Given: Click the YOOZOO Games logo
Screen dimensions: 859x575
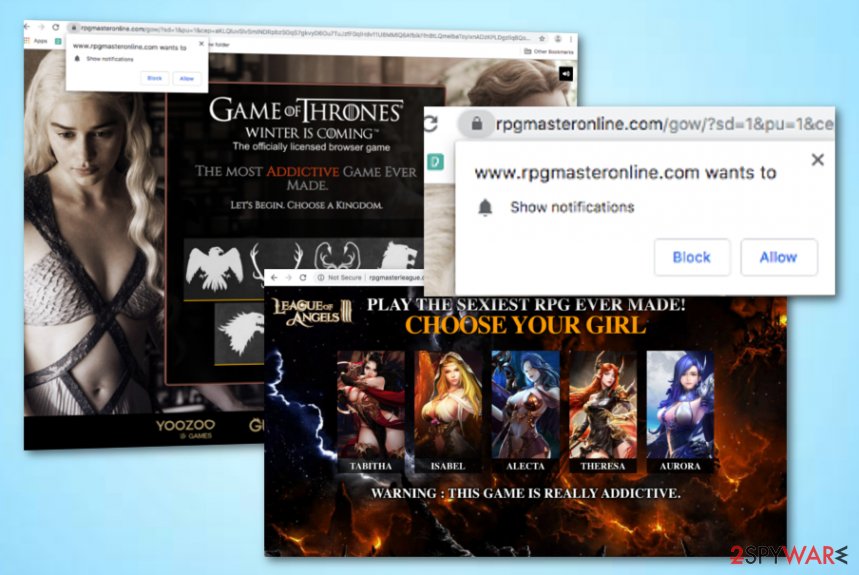Looking at the screenshot, I should click(186, 428).
